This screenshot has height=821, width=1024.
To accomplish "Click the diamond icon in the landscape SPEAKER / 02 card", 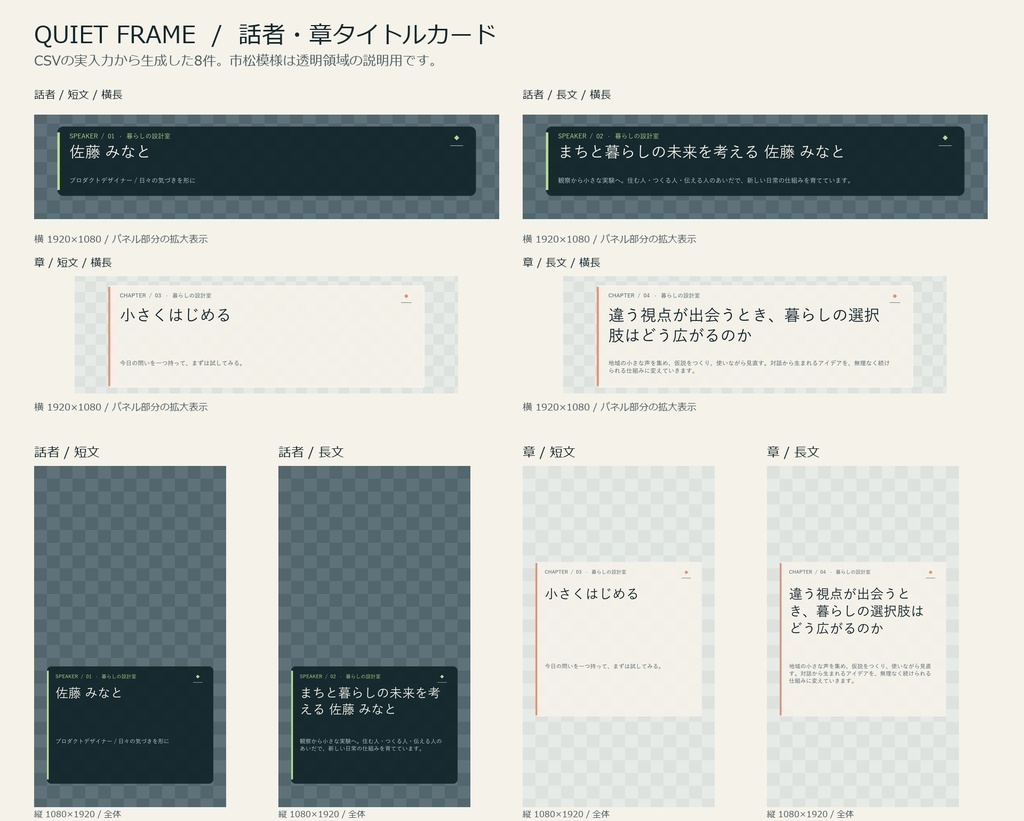I will [945, 138].
